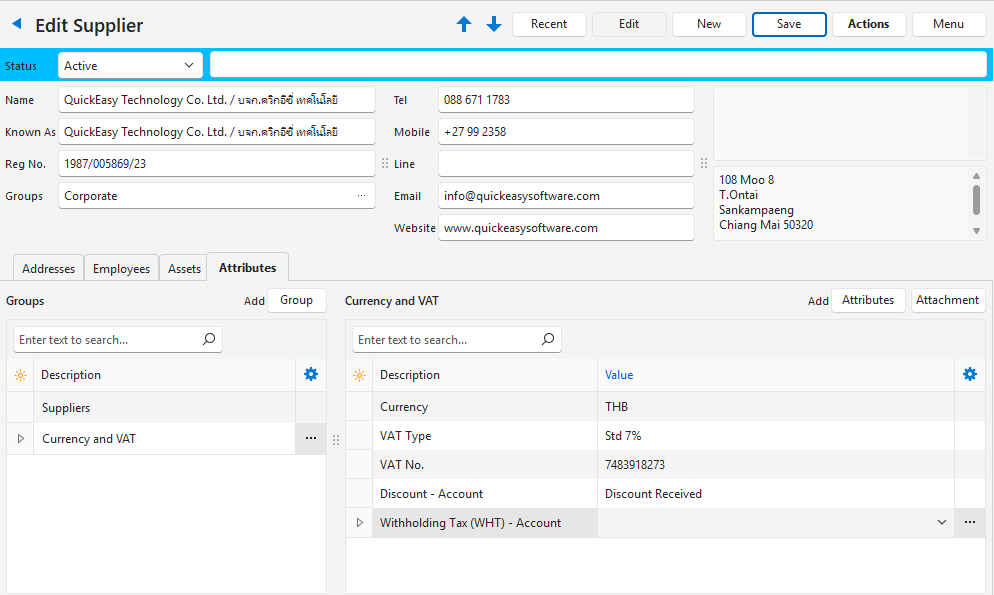Click the blue down arrow icon
The width and height of the screenshot is (994, 595).
point(494,24)
